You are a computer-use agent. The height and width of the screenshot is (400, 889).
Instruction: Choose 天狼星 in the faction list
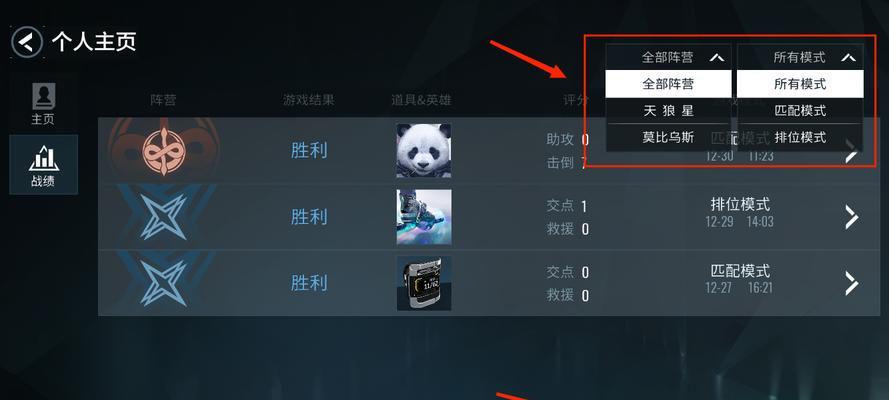coord(668,110)
